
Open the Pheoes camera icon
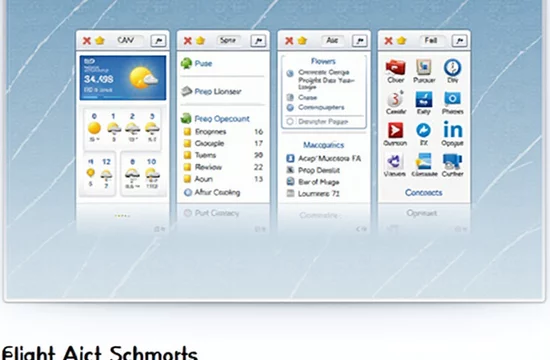(452, 99)
